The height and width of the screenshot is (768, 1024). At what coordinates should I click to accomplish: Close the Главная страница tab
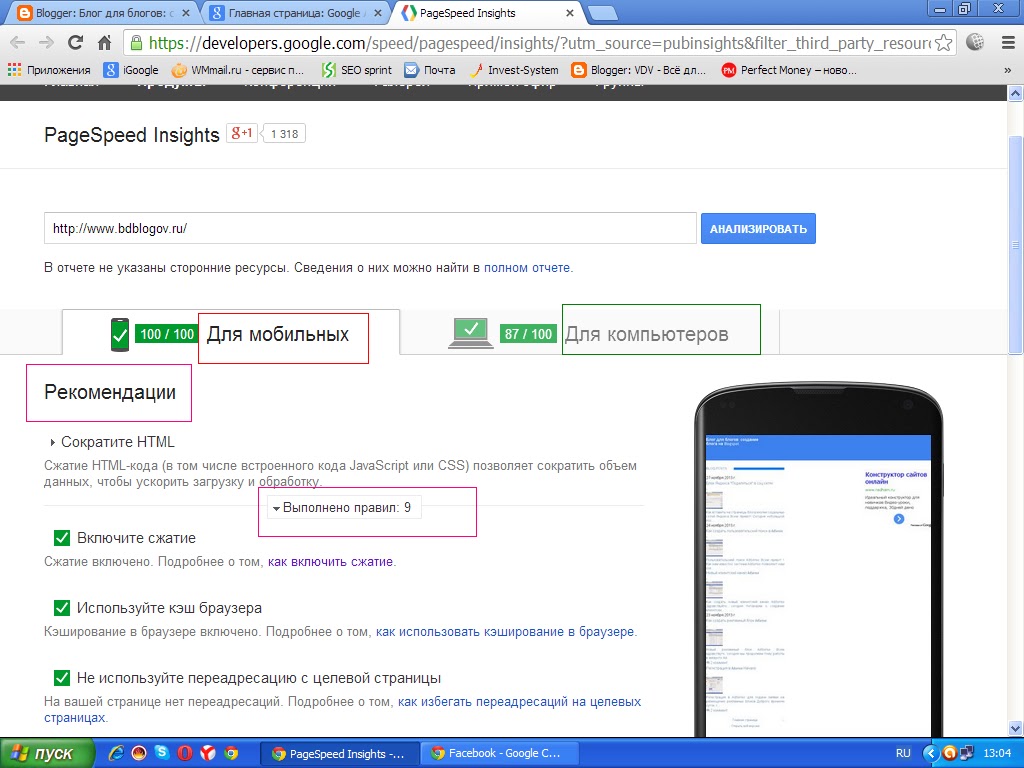(x=377, y=13)
